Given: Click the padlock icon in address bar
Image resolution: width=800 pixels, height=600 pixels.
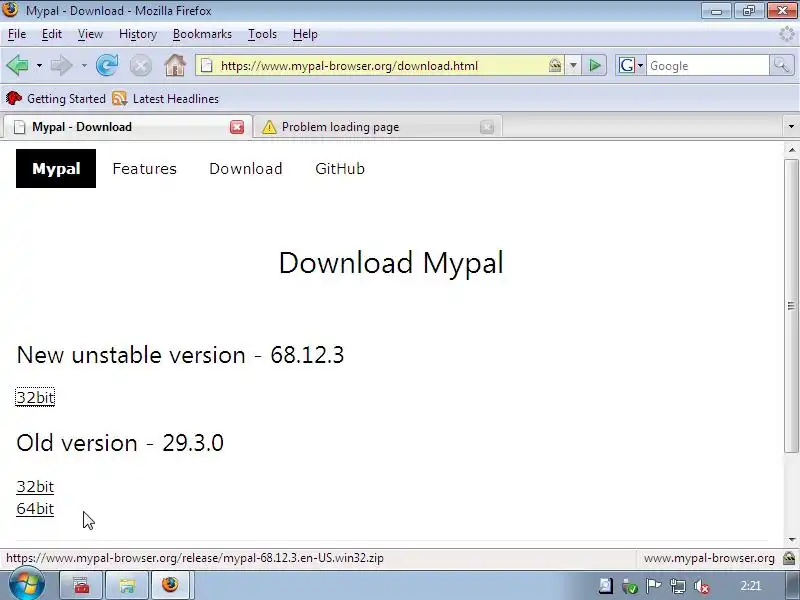Looking at the screenshot, I should pos(555,65).
